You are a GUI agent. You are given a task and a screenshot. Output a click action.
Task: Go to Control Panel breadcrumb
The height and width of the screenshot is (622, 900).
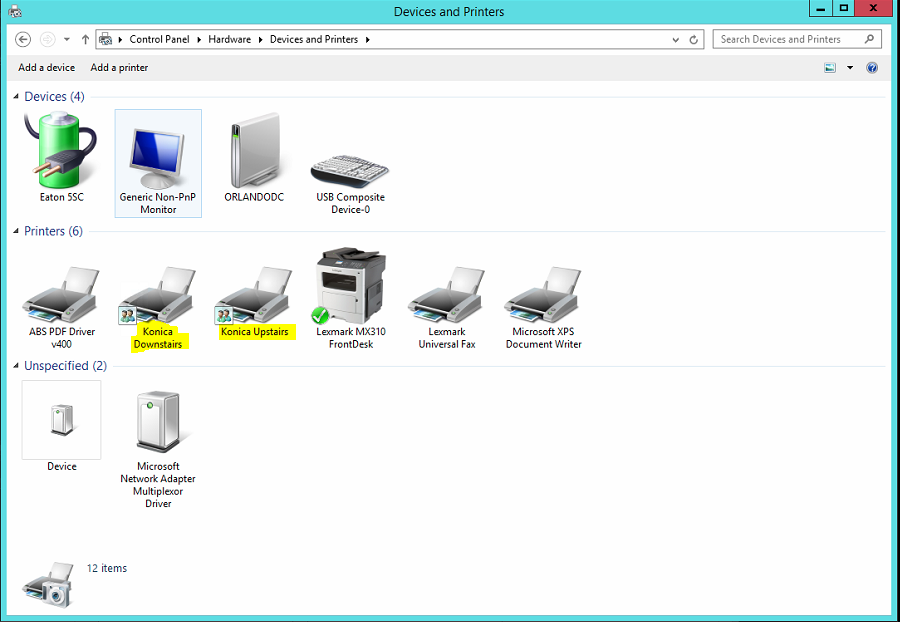coord(160,39)
